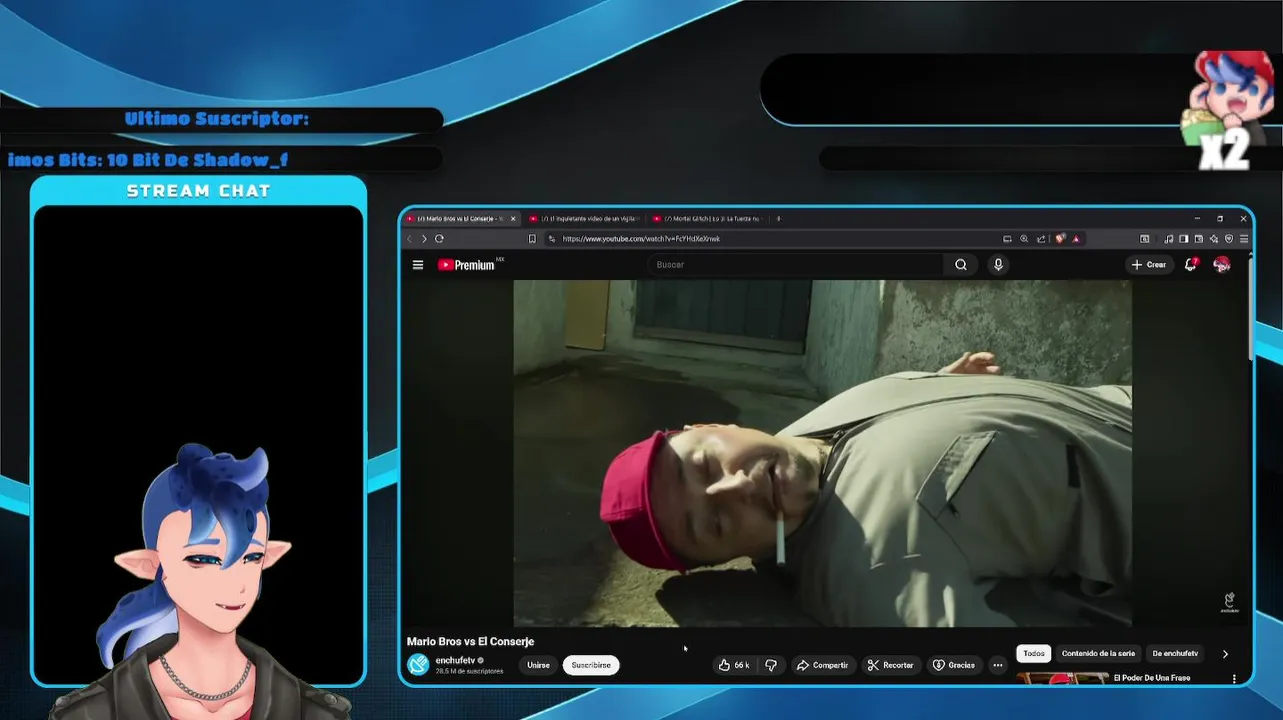Open the YouTube account avatar menu
The width and height of the screenshot is (1283, 720).
pos(1221,265)
